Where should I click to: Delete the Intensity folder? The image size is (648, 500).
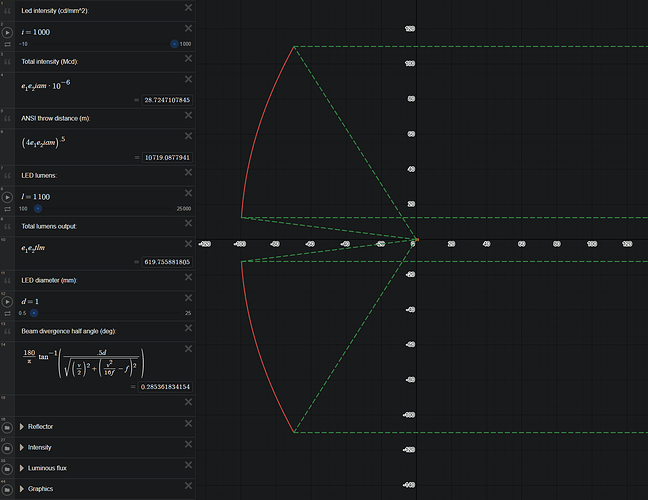[188, 444]
